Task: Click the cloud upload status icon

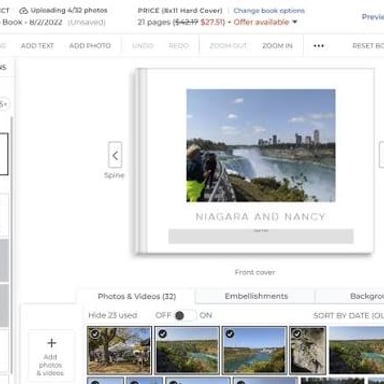Action: (24, 11)
